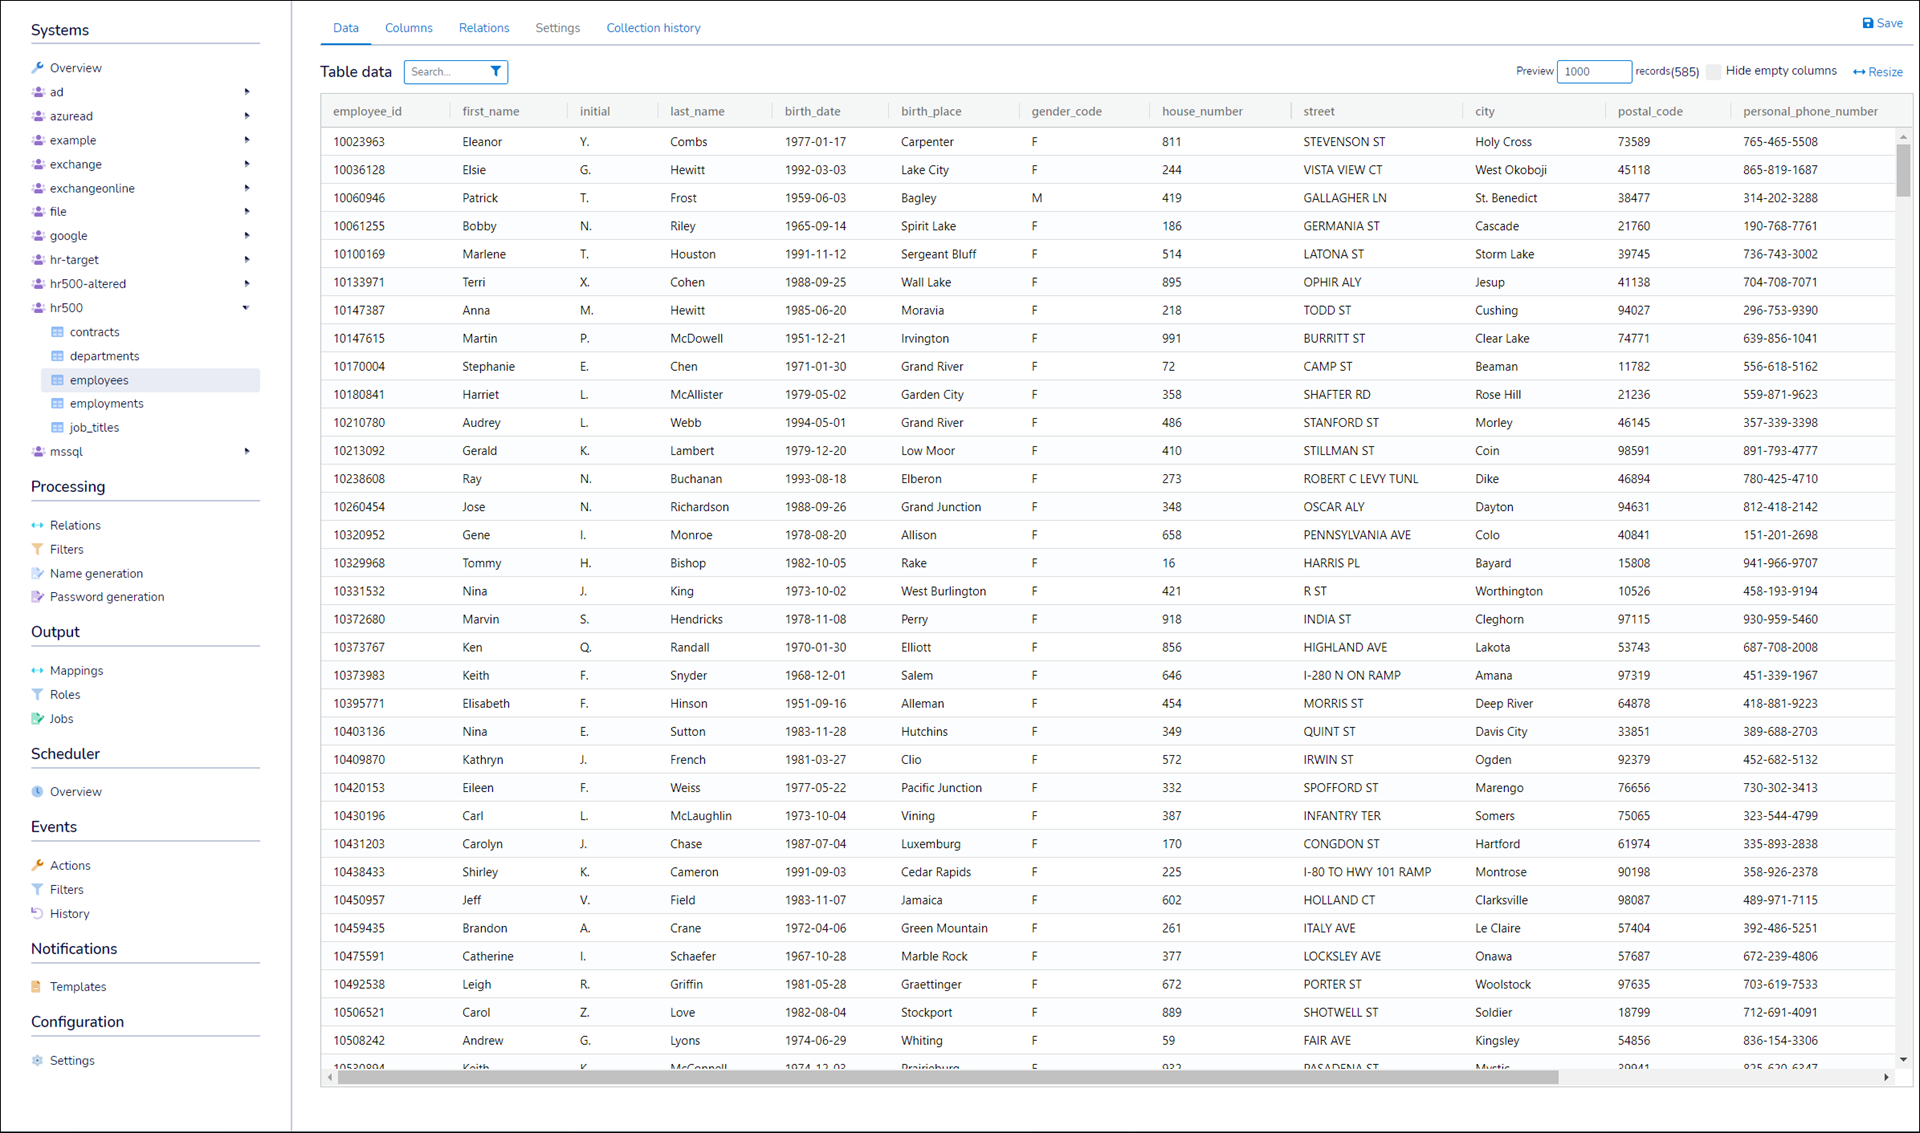This screenshot has width=1920, height=1133.
Task: Click the horizontal scrollbar below the table
Action: (947, 1077)
